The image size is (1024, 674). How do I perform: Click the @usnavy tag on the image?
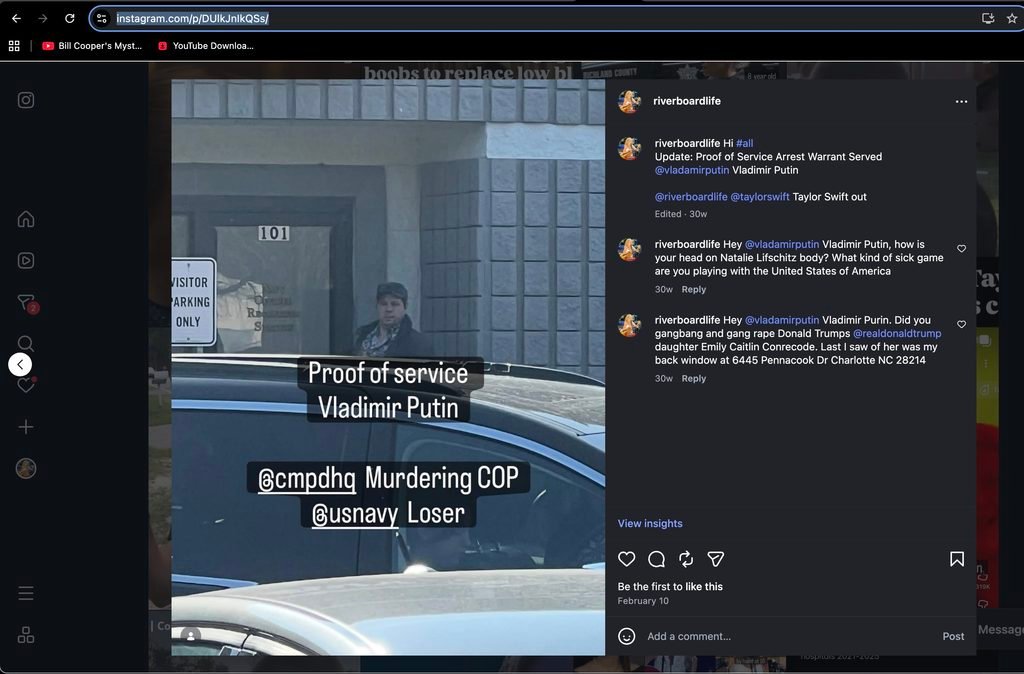(x=355, y=514)
